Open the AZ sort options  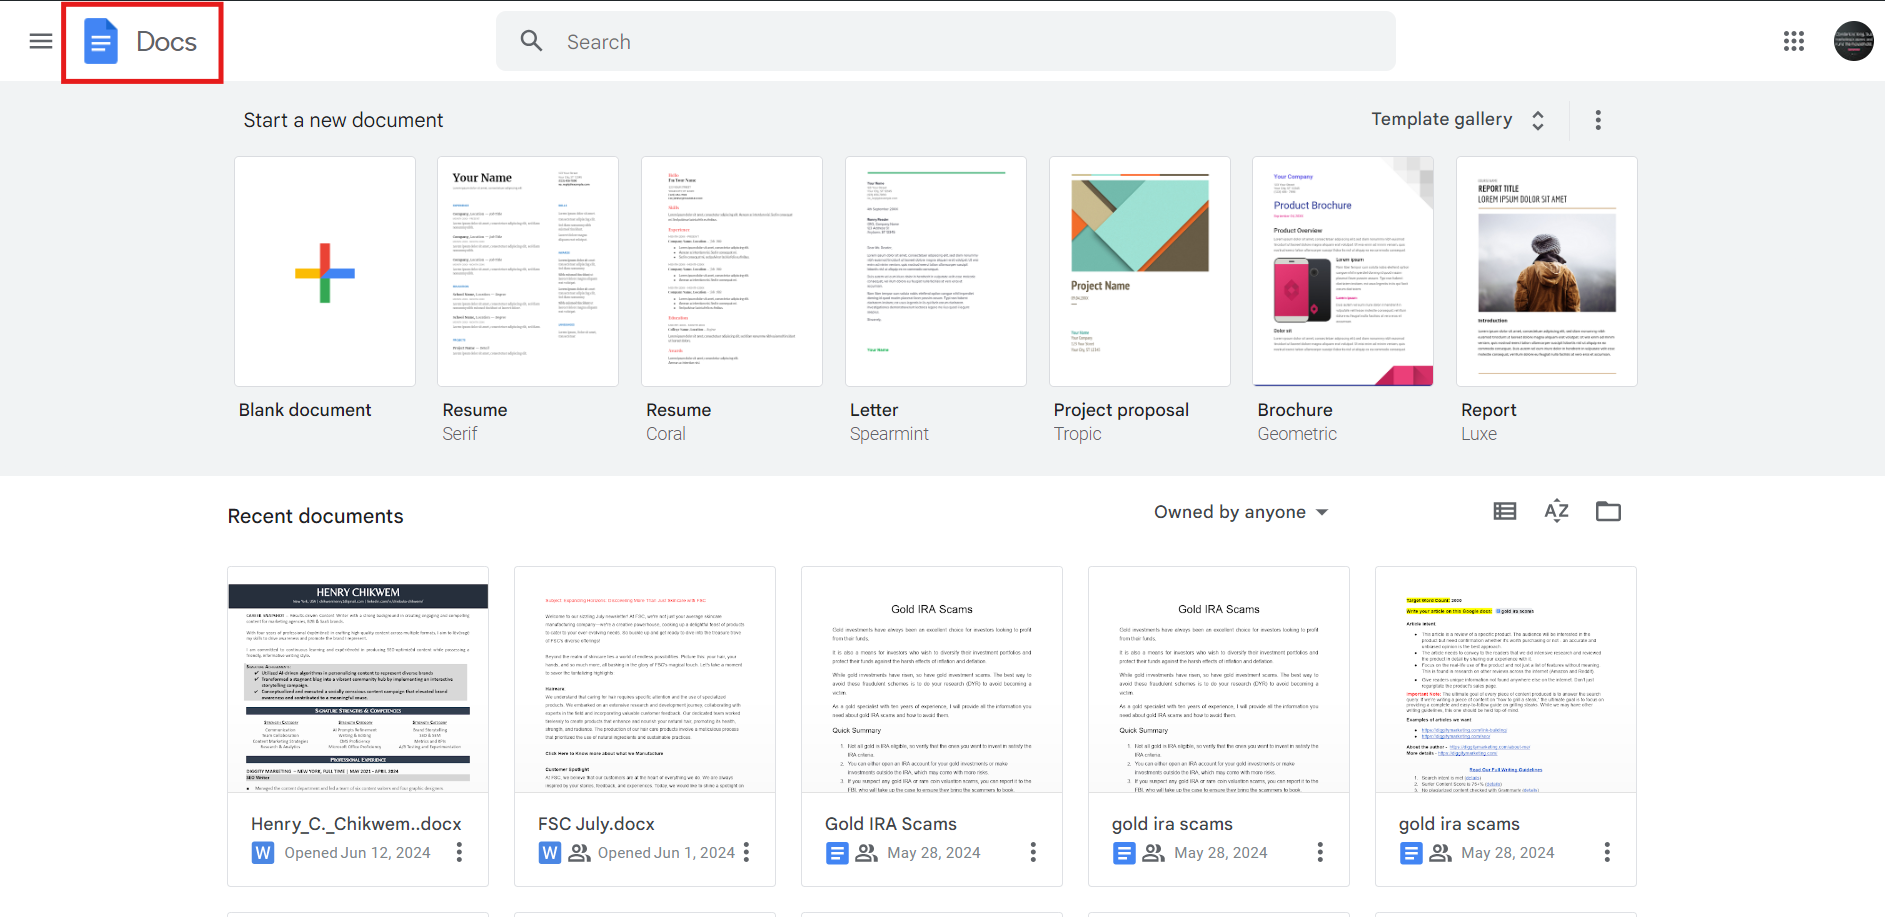[1557, 512]
